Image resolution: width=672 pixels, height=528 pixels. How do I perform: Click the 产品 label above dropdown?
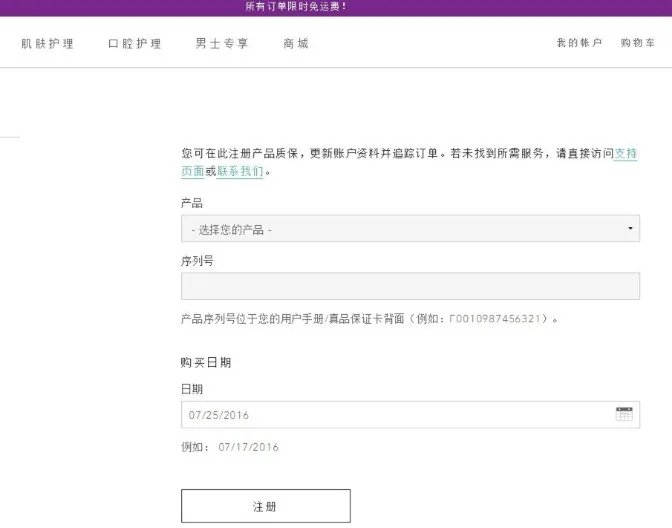point(192,203)
